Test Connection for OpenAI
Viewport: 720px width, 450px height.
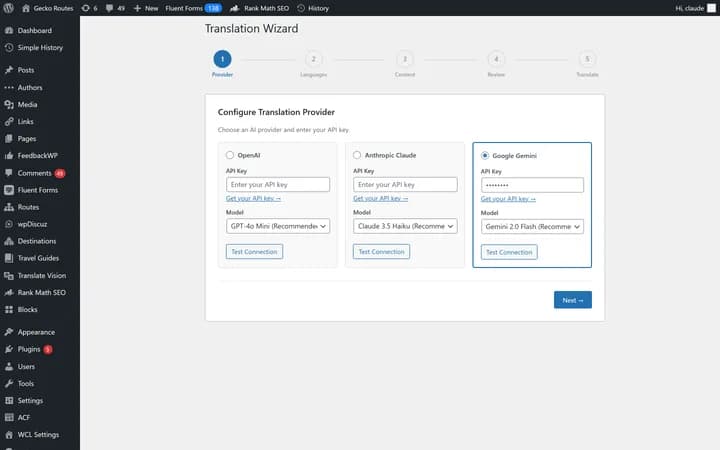(254, 252)
